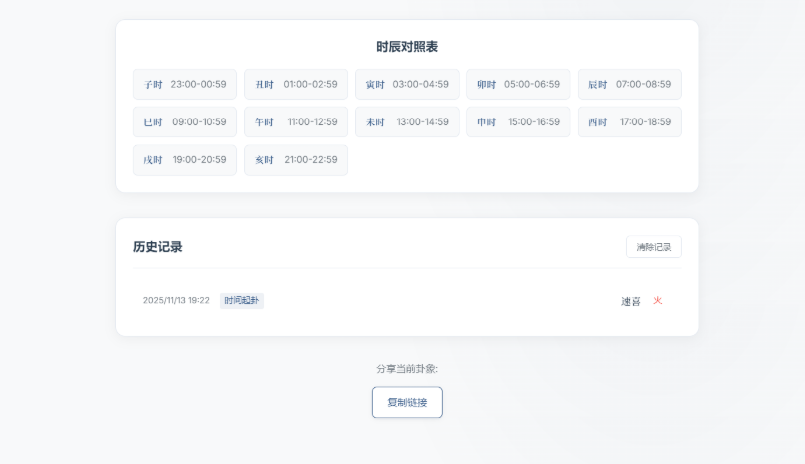Click the 戌时 19:00-20:59 card
The width and height of the screenshot is (805, 464).
coord(185,160)
